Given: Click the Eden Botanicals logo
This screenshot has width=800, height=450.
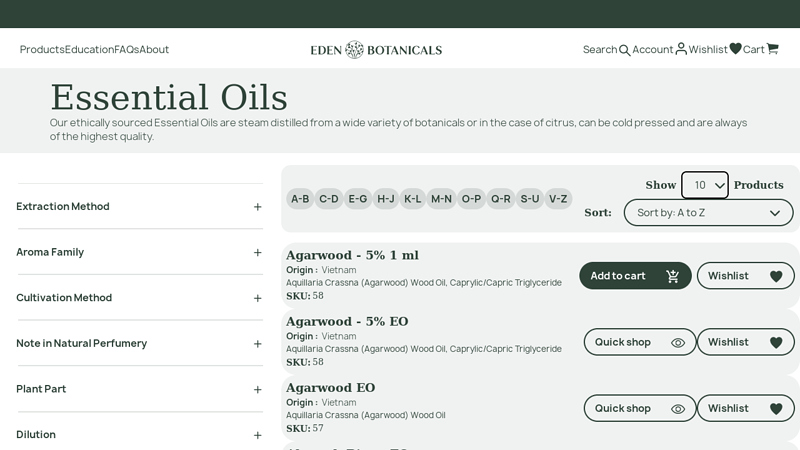Looking at the screenshot, I should pos(376,49).
